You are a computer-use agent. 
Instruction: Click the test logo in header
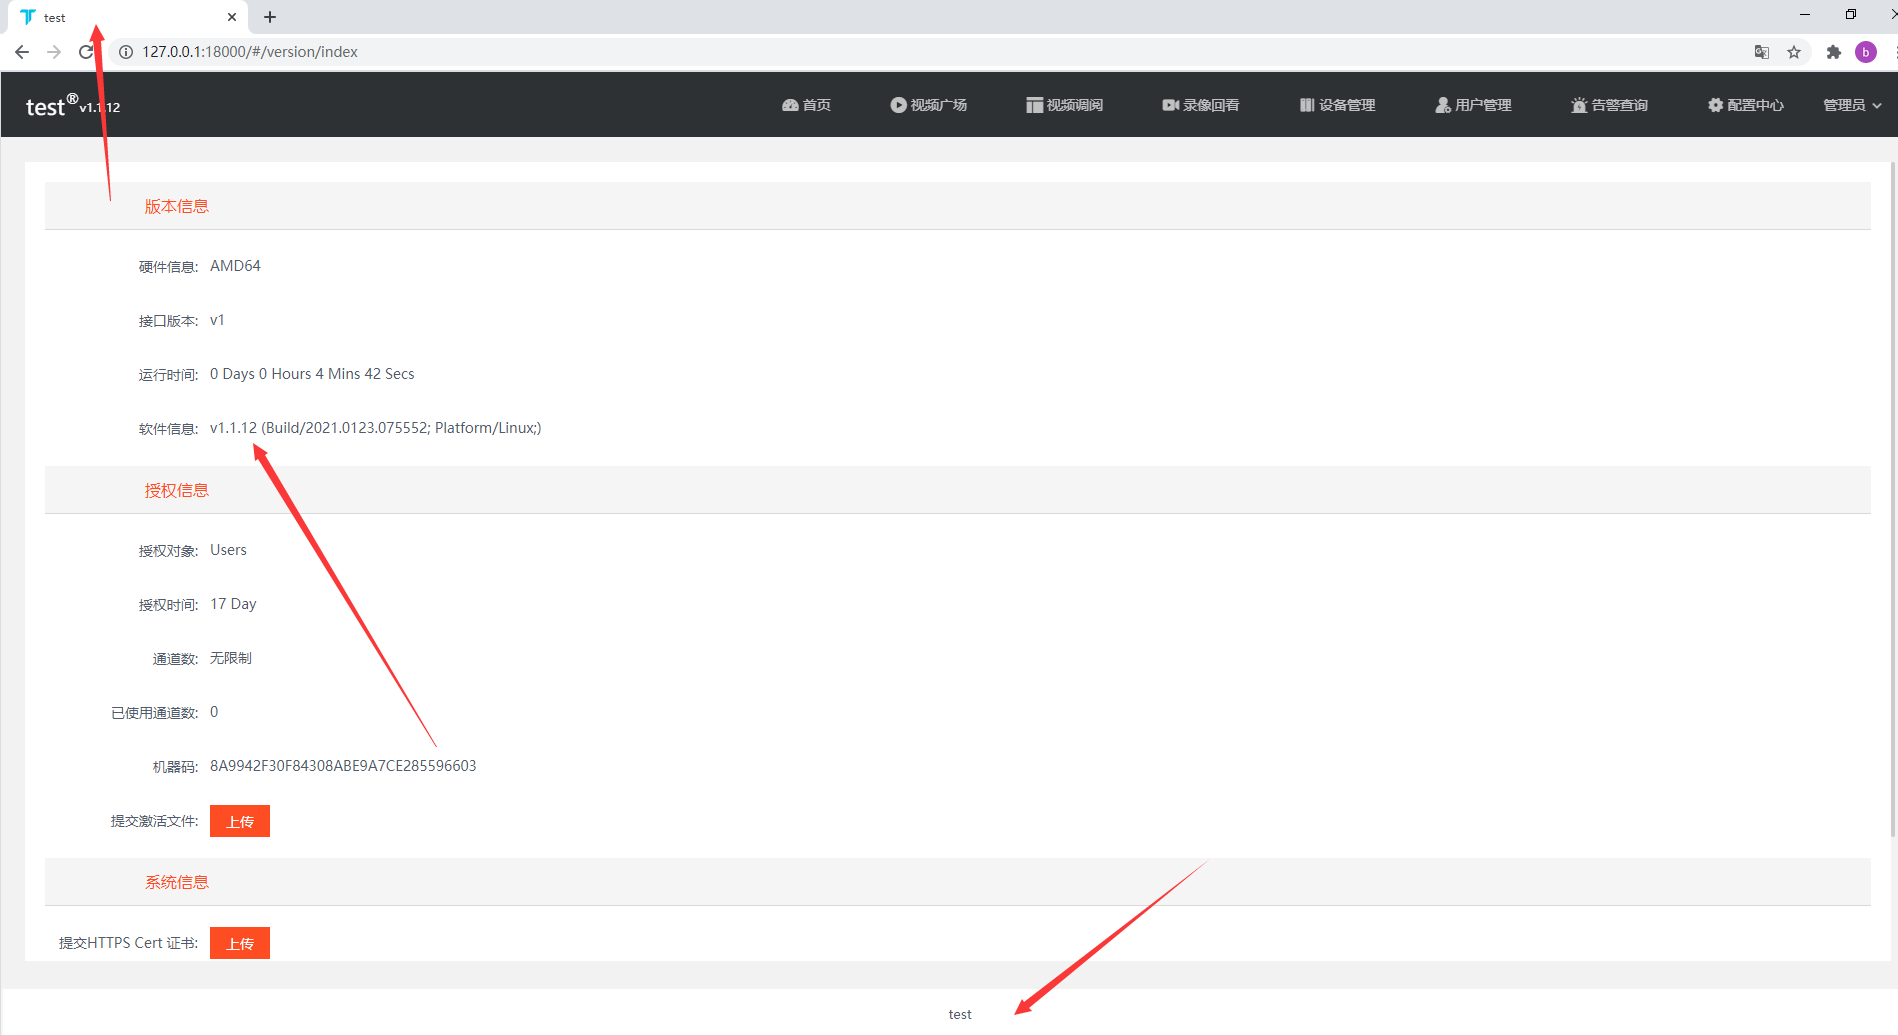tap(46, 107)
